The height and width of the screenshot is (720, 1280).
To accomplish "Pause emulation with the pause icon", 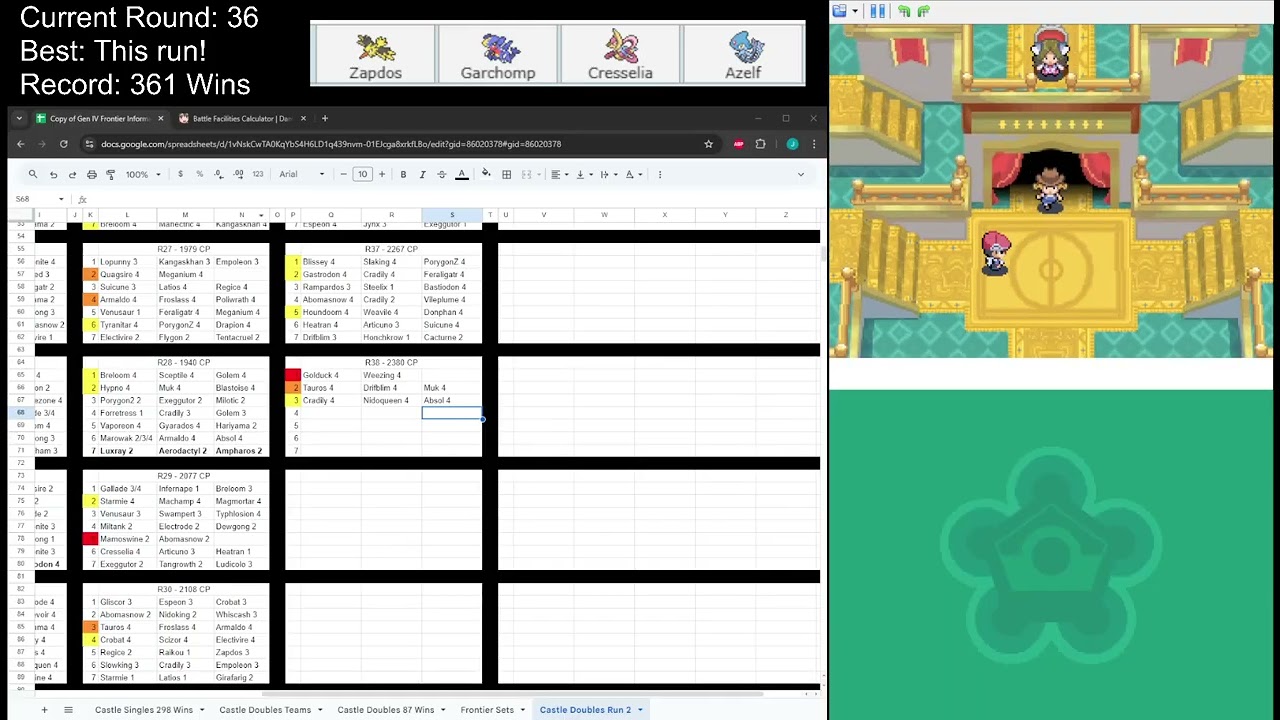I will coord(877,11).
